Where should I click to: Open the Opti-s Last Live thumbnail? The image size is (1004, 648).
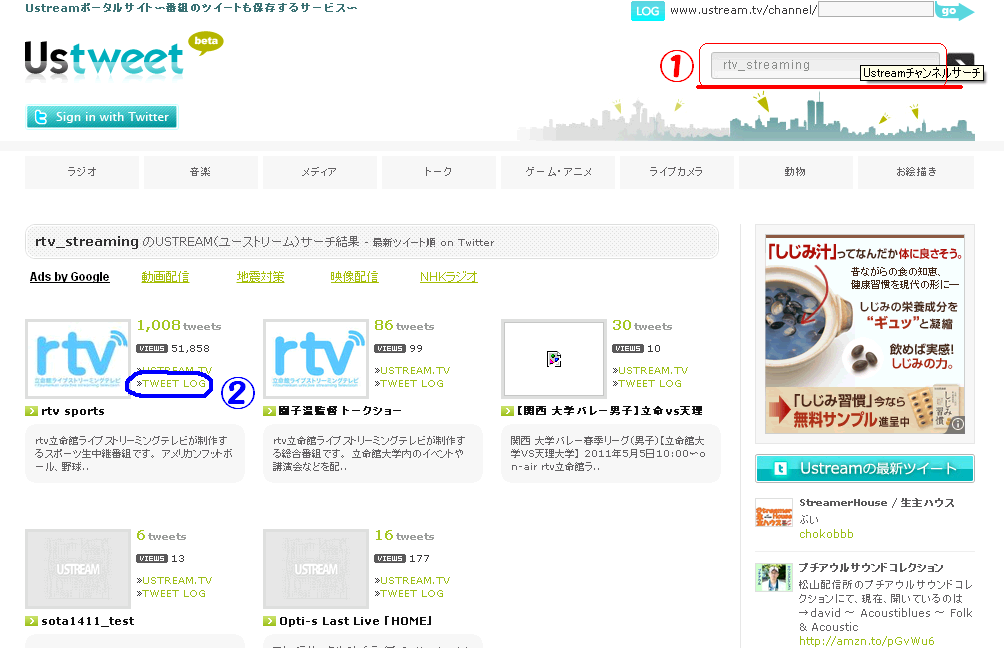coord(316,569)
